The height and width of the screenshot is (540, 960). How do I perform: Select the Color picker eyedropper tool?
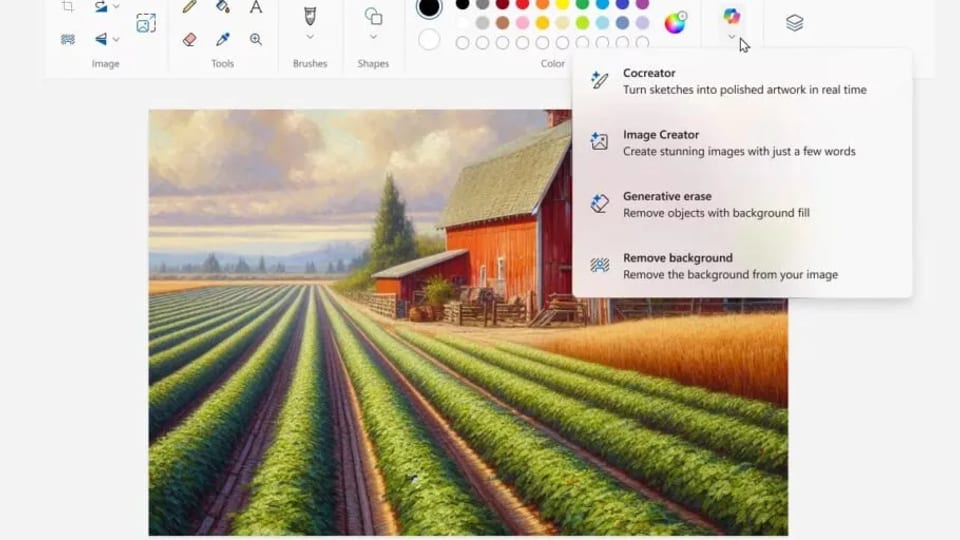[223, 40]
